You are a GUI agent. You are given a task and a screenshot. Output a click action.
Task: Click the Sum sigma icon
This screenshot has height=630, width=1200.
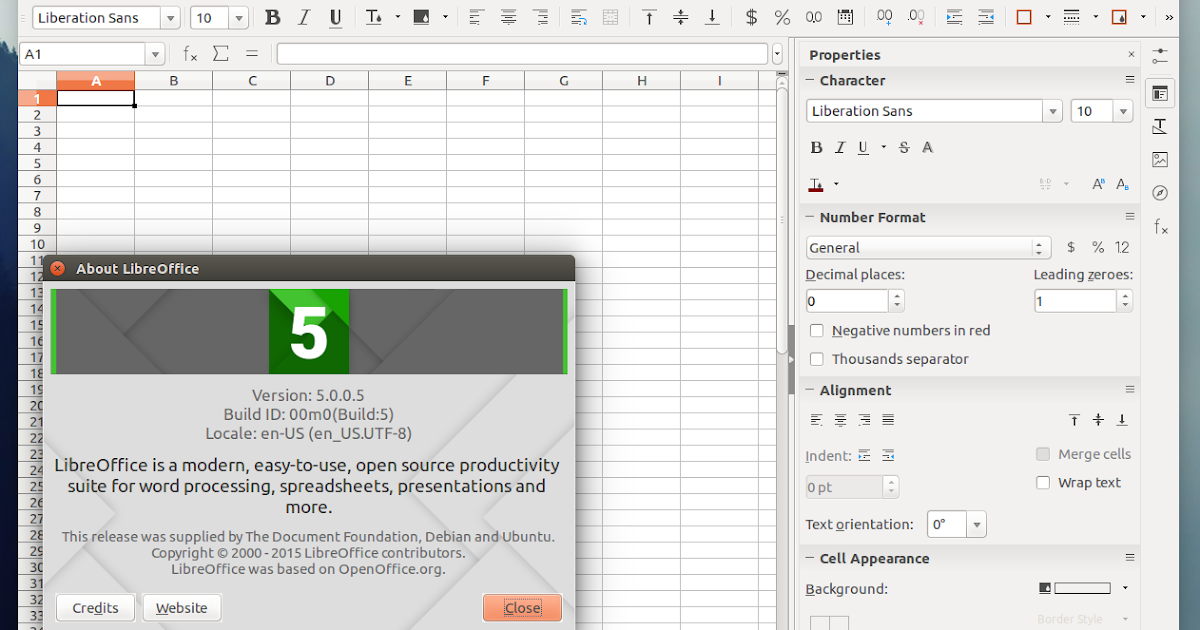(221, 54)
